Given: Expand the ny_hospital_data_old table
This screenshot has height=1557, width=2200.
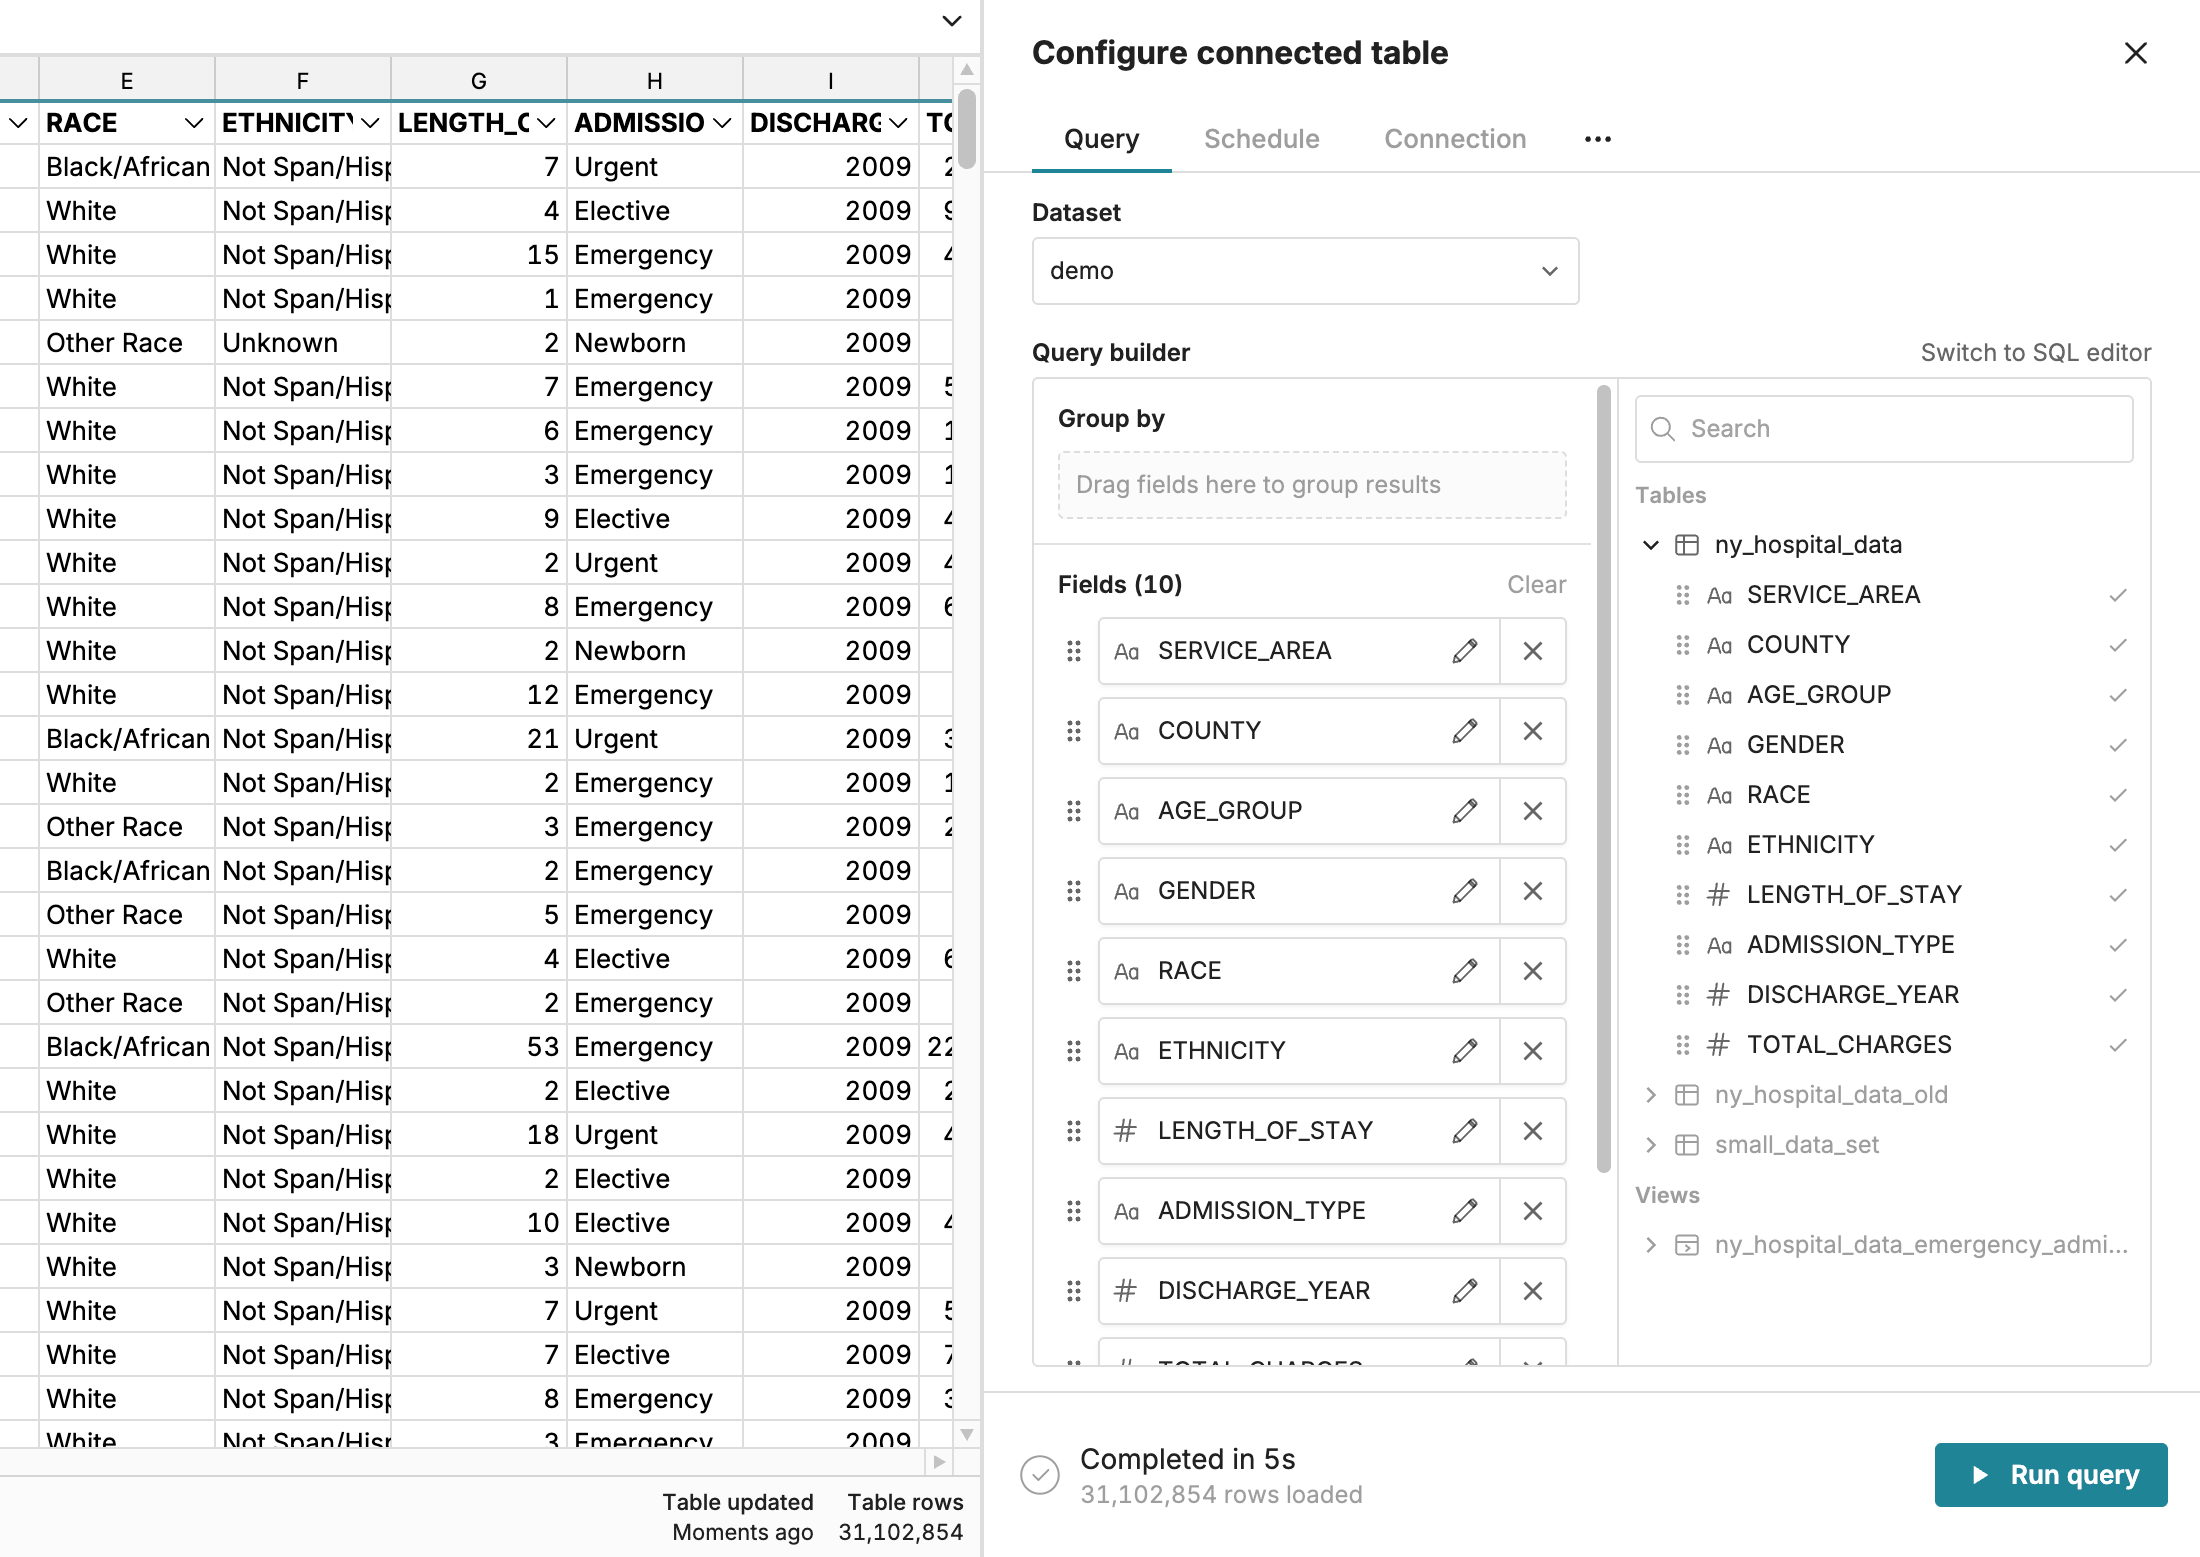Looking at the screenshot, I should 1651,1095.
